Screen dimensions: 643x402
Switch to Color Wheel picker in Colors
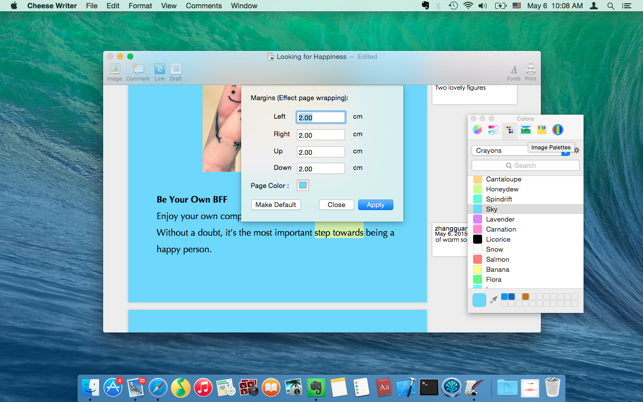(x=477, y=130)
